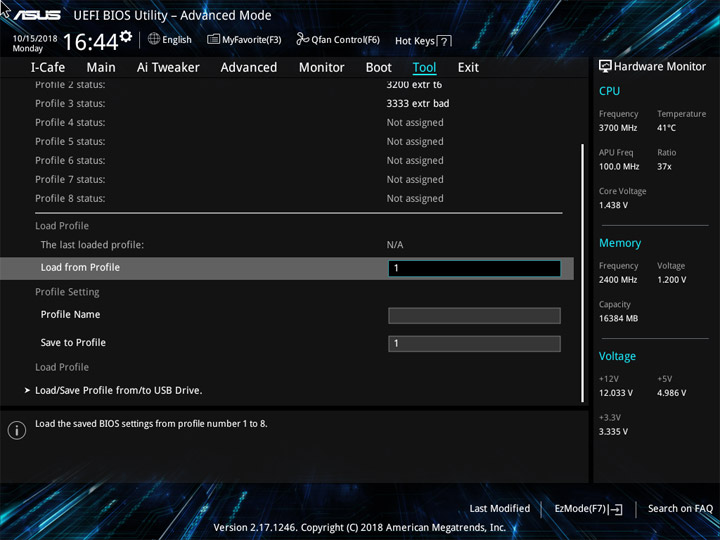Image resolution: width=720 pixels, height=540 pixels.
Task: Open the Exit tab
Action: pos(468,68)
